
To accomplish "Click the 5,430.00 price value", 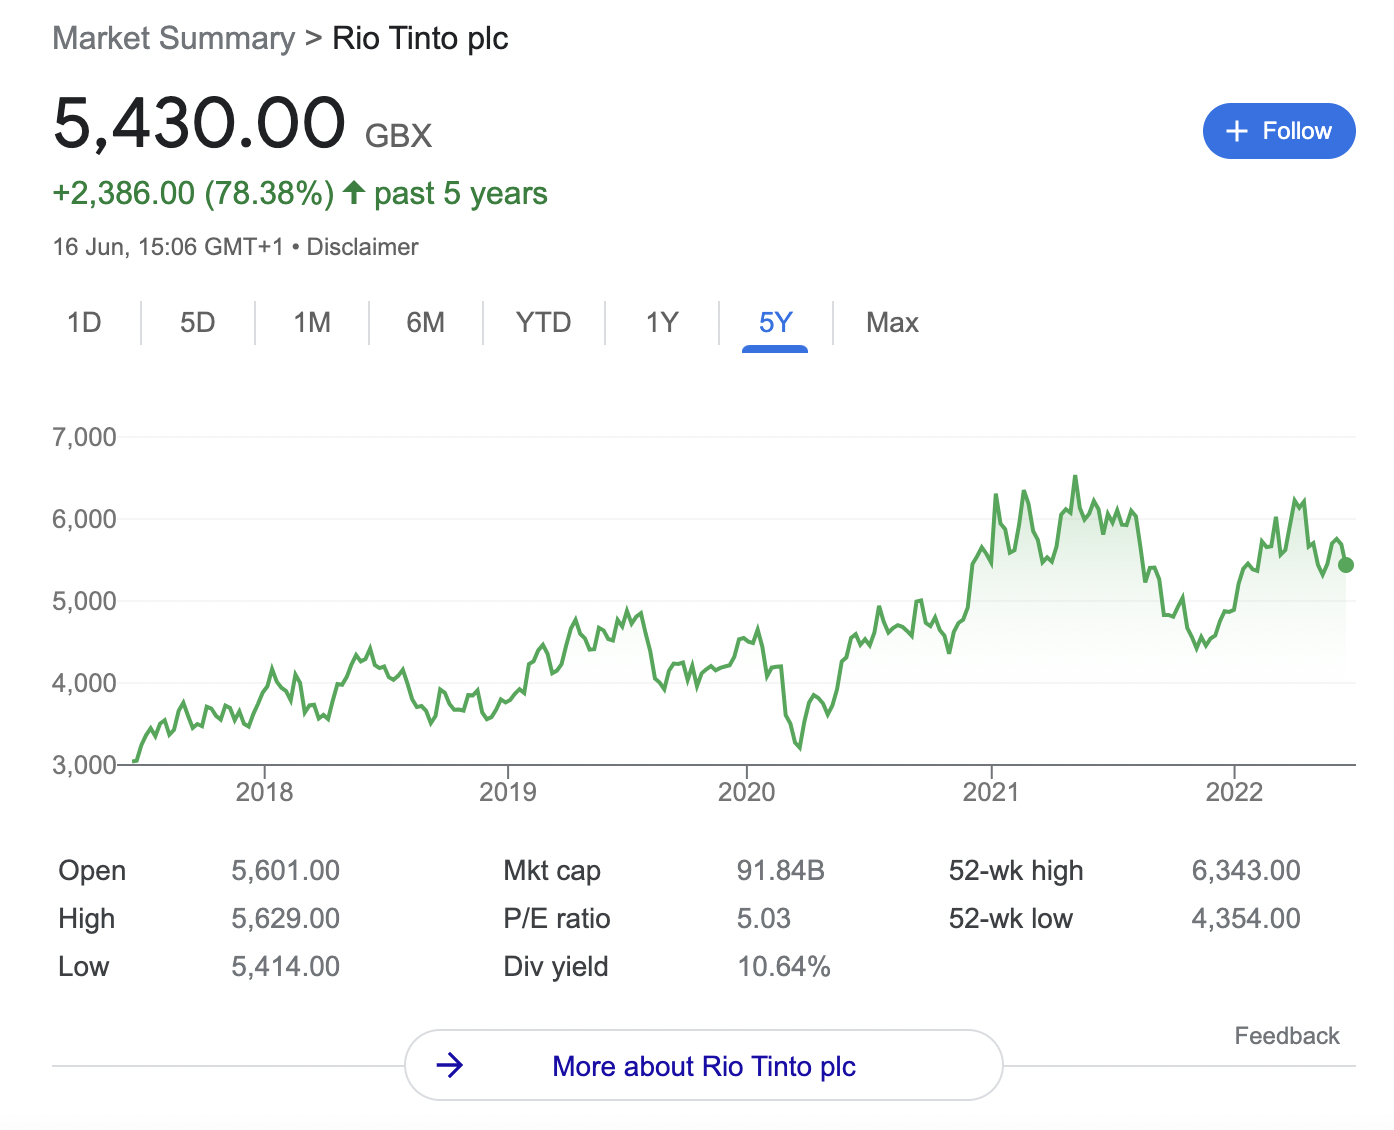I will tap(199, 123).
